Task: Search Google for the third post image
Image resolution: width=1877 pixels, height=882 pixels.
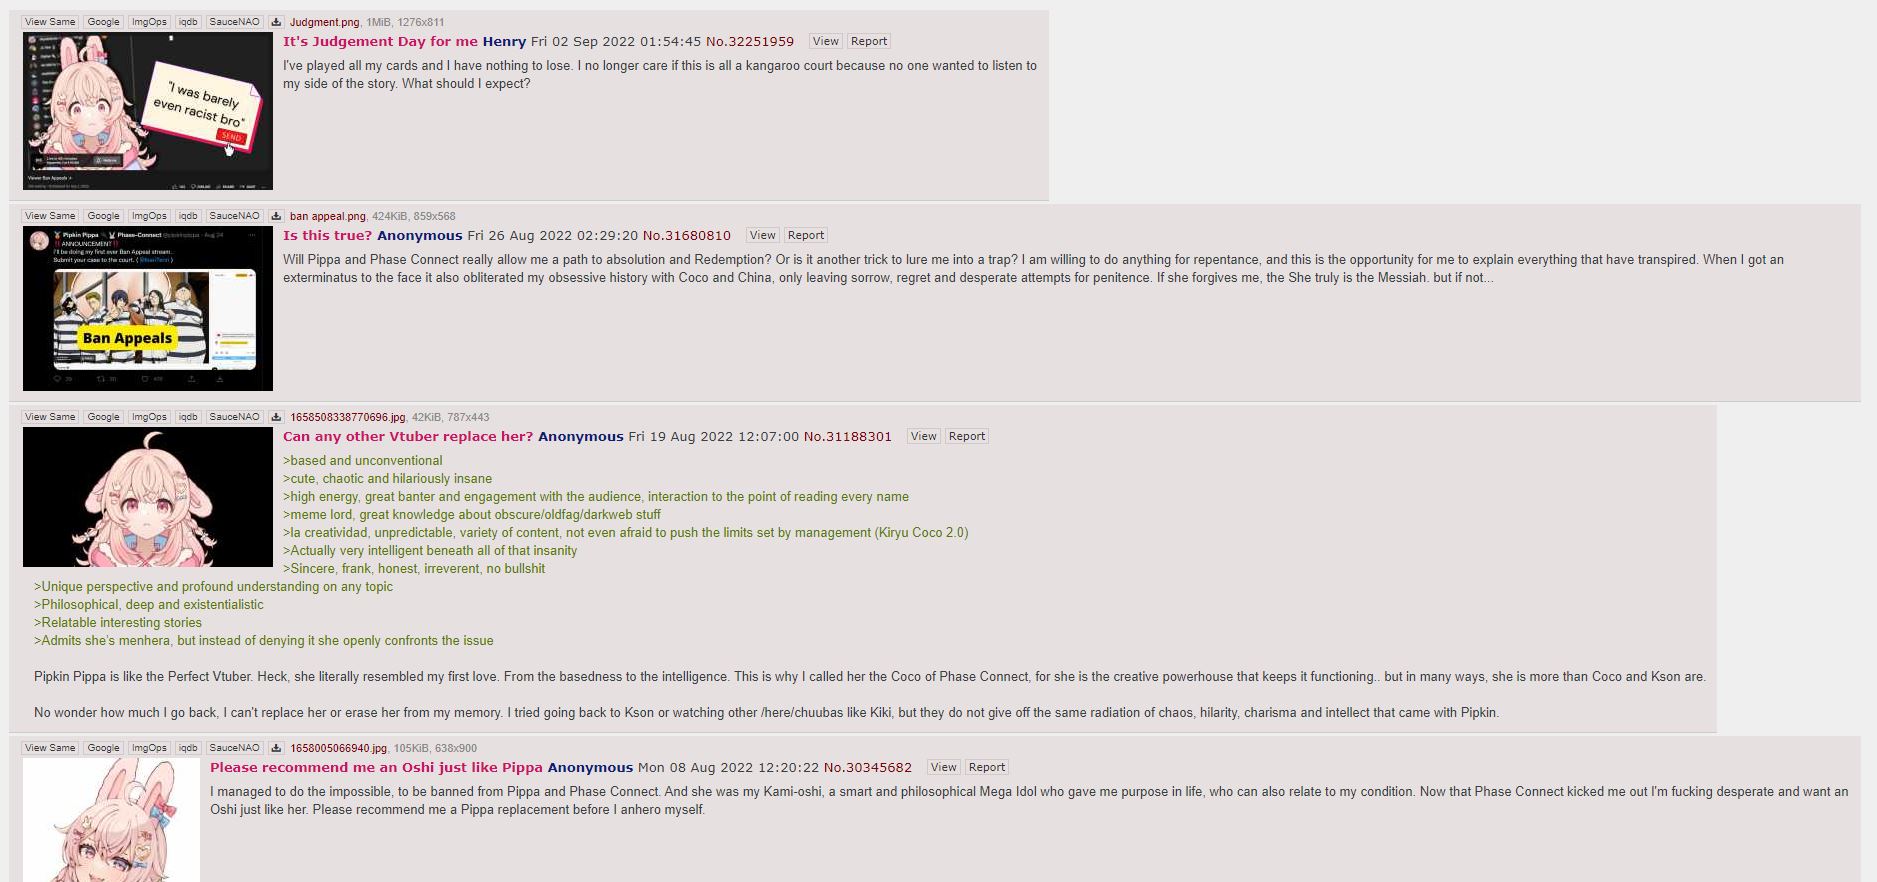Action: [103, 417]
